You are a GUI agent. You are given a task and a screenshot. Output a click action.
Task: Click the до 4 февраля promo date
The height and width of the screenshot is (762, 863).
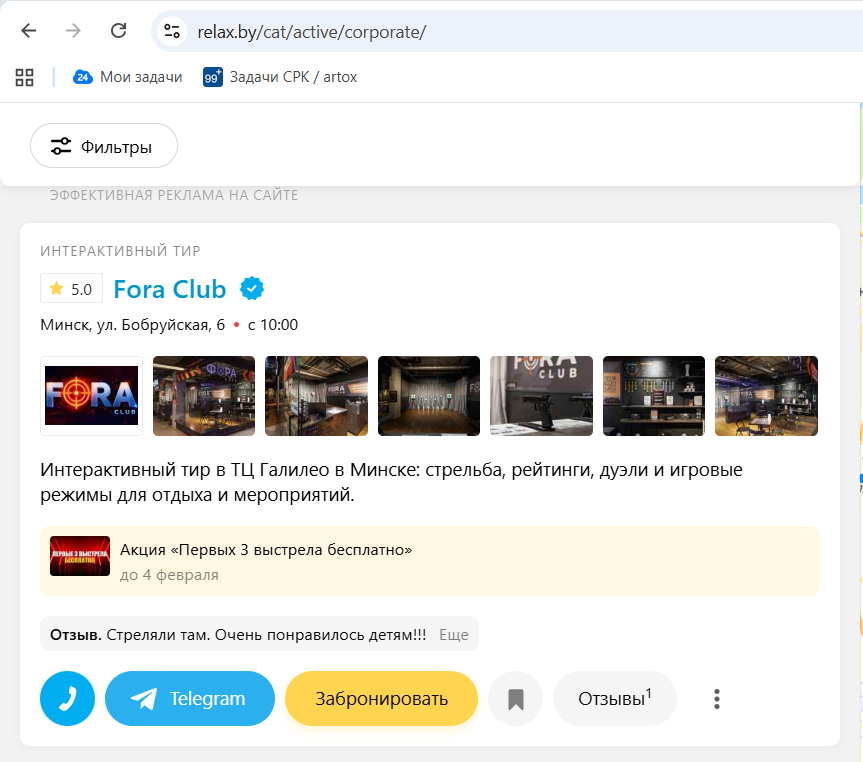169,575
